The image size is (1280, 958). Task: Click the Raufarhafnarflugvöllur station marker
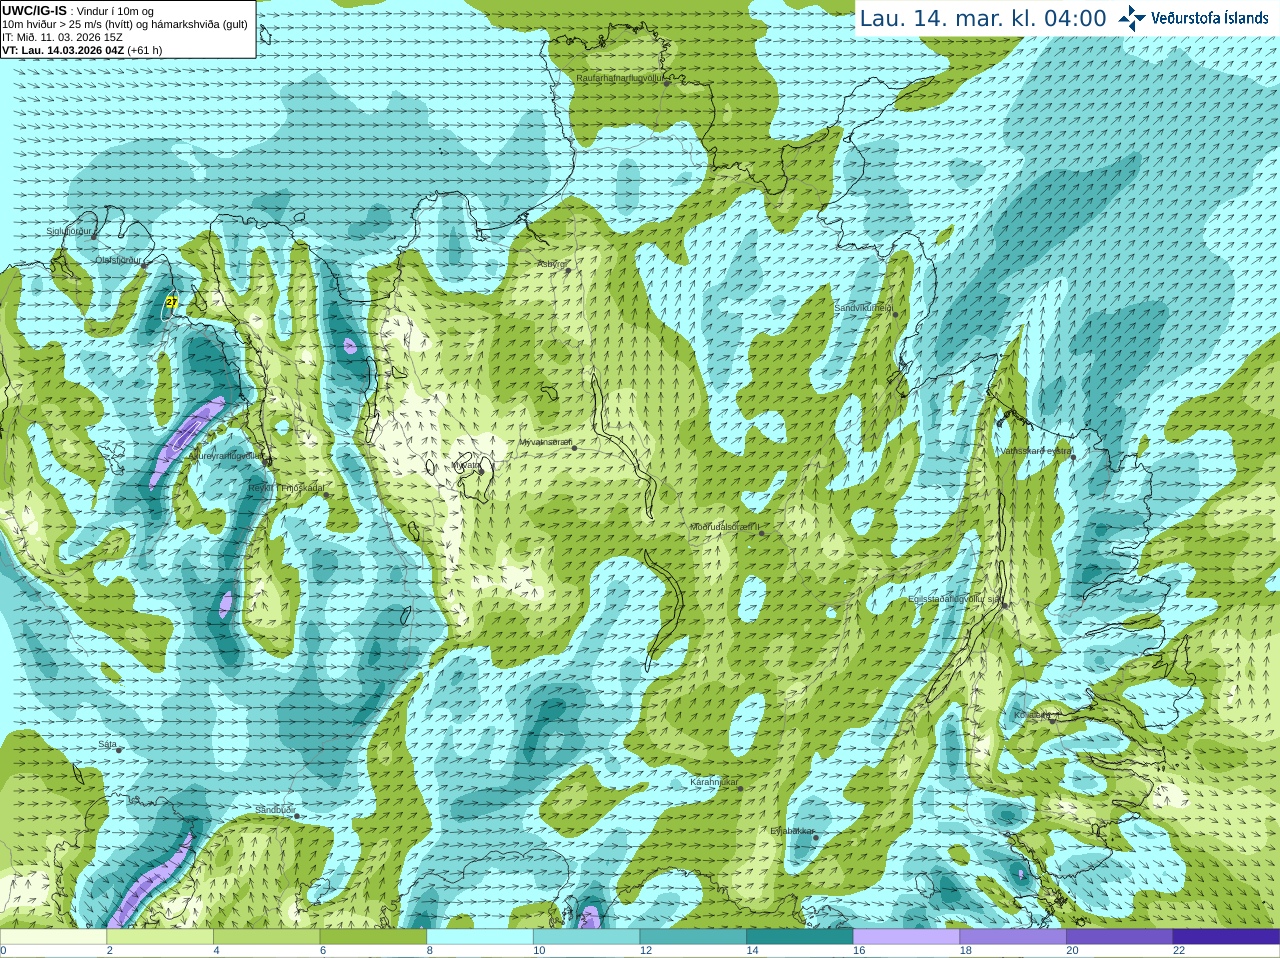point(667,83)
